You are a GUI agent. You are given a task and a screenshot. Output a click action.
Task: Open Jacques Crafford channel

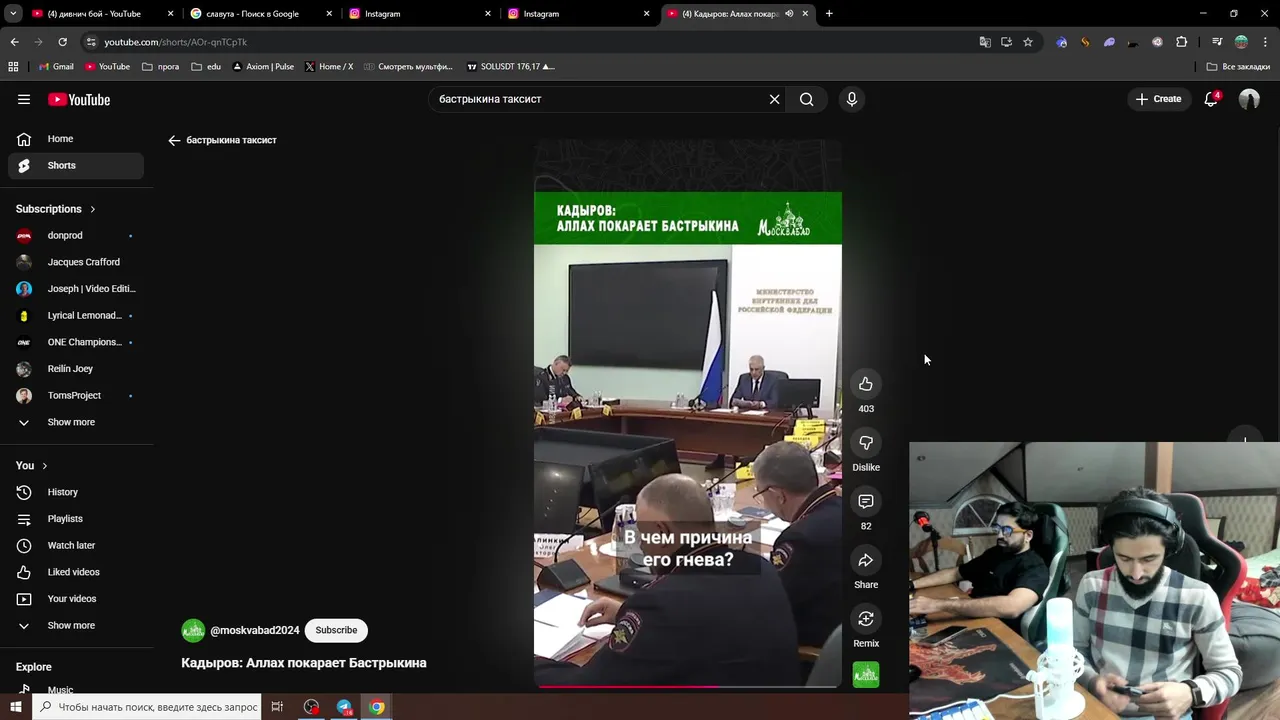point(76,262)
